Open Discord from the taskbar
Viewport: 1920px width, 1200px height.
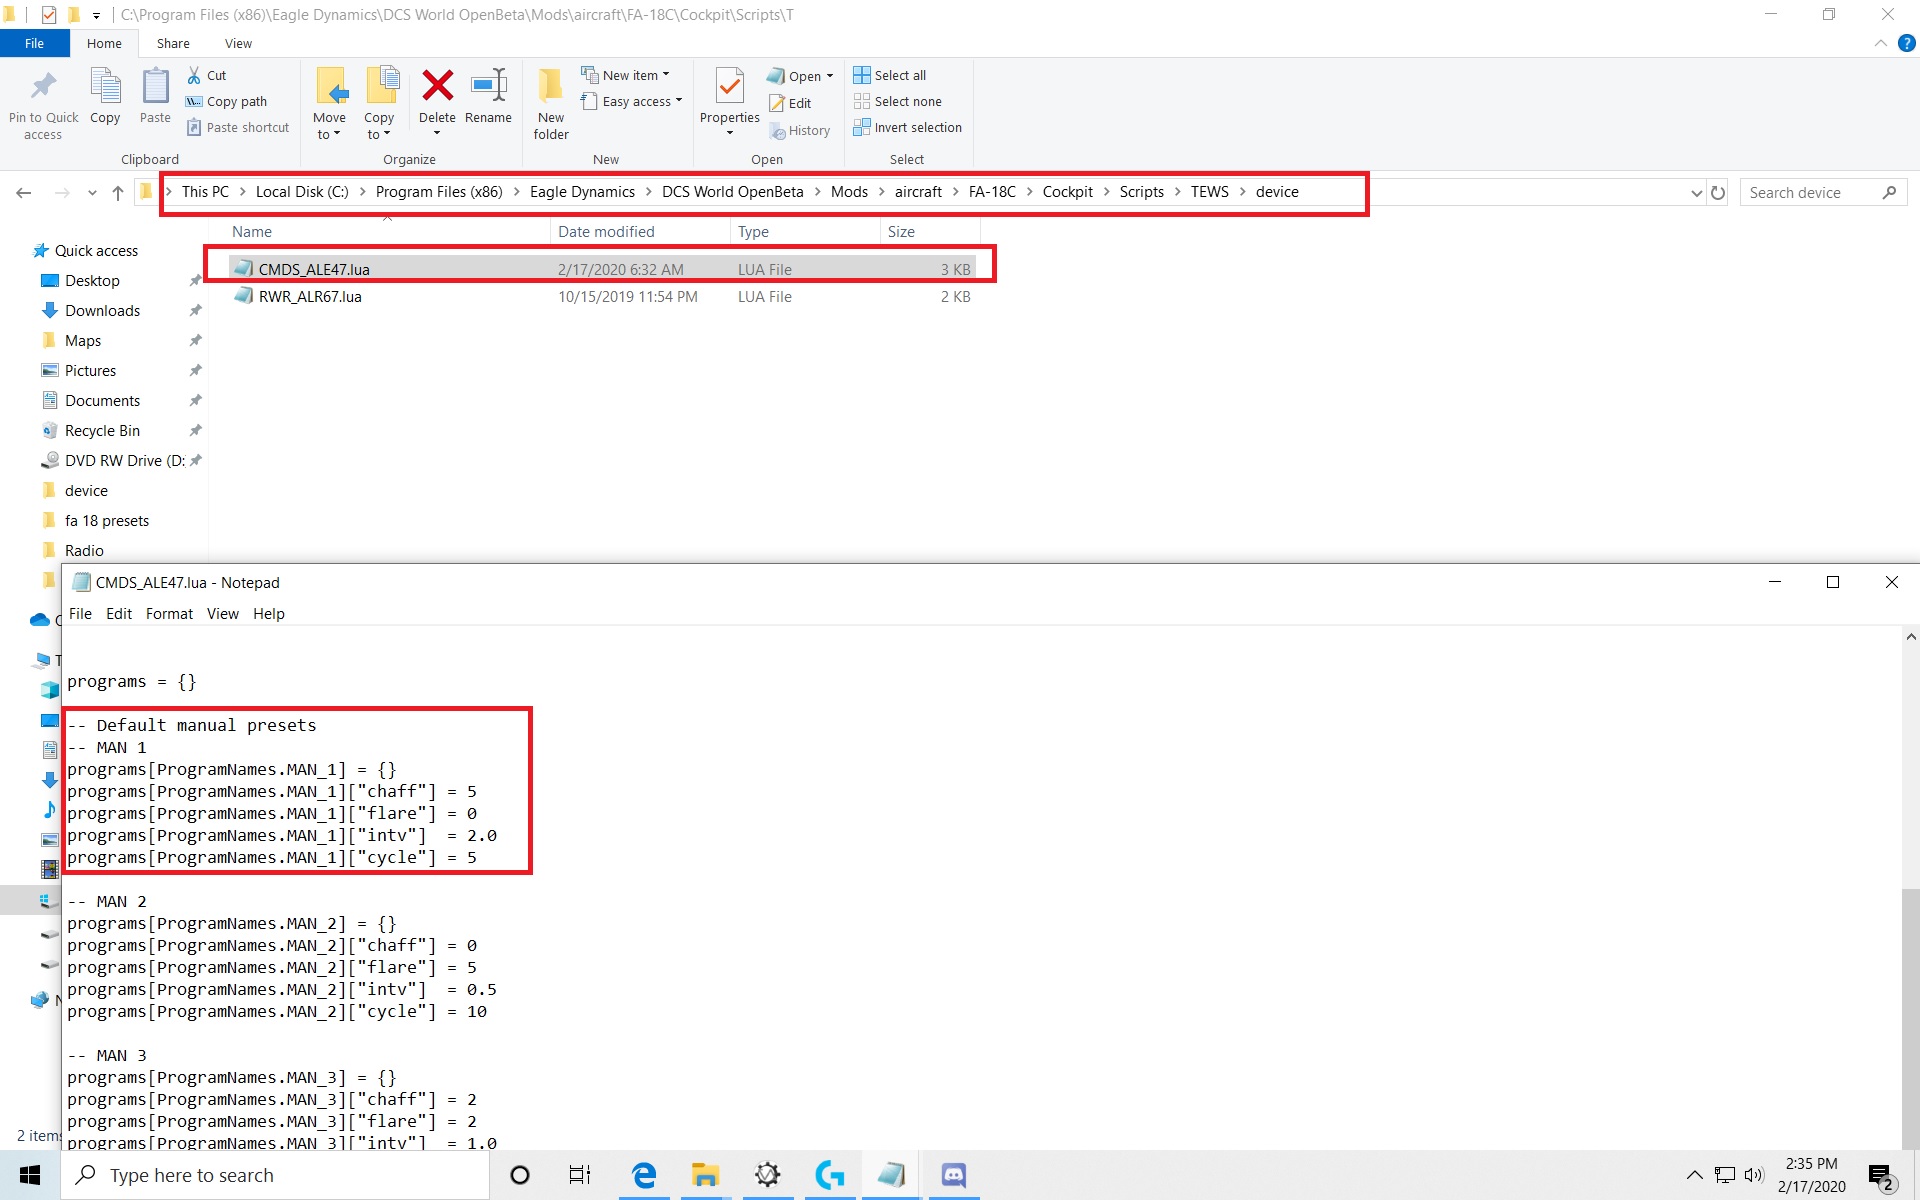point(953,1175)
